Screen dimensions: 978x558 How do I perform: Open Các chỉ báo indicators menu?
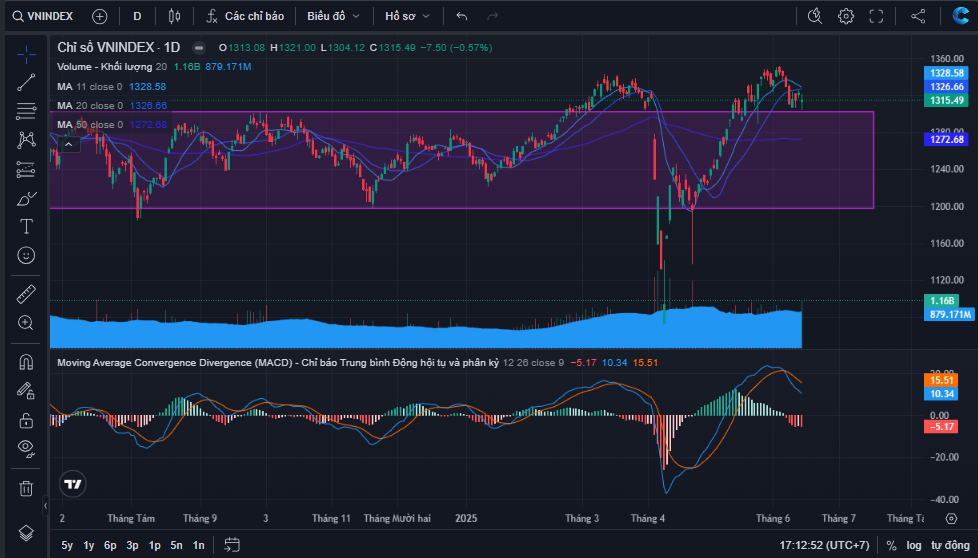(x=245, y=16)
